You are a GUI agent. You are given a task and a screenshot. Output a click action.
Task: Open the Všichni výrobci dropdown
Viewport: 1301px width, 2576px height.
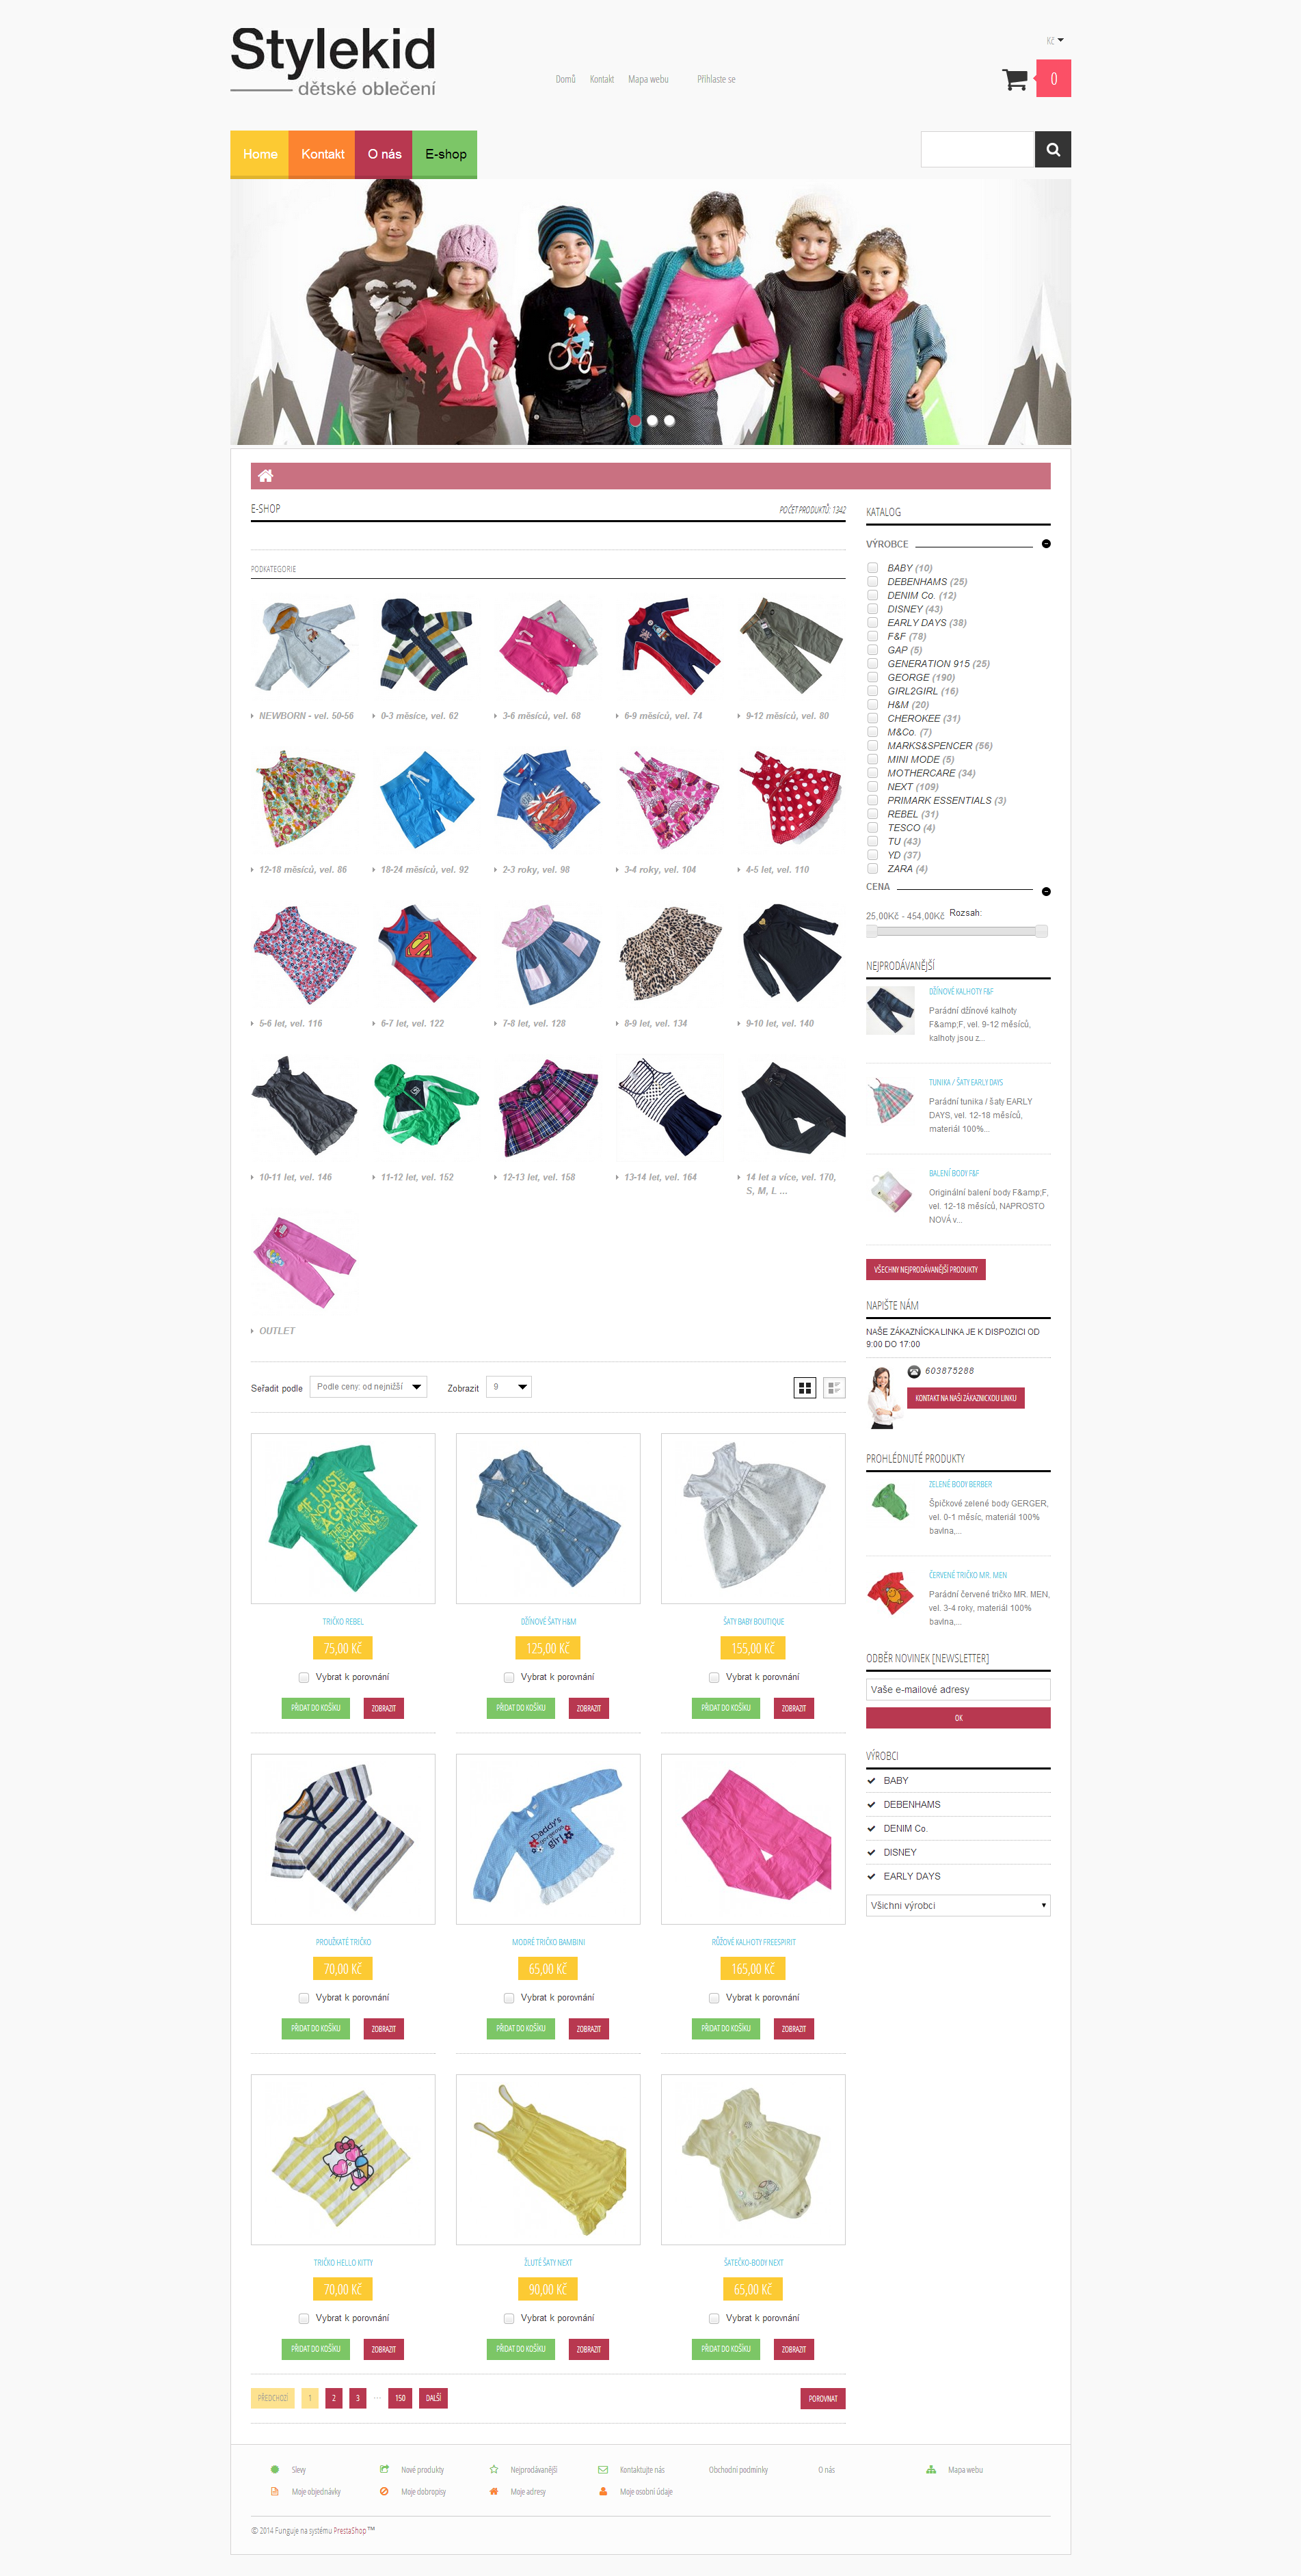[958, 1905]
